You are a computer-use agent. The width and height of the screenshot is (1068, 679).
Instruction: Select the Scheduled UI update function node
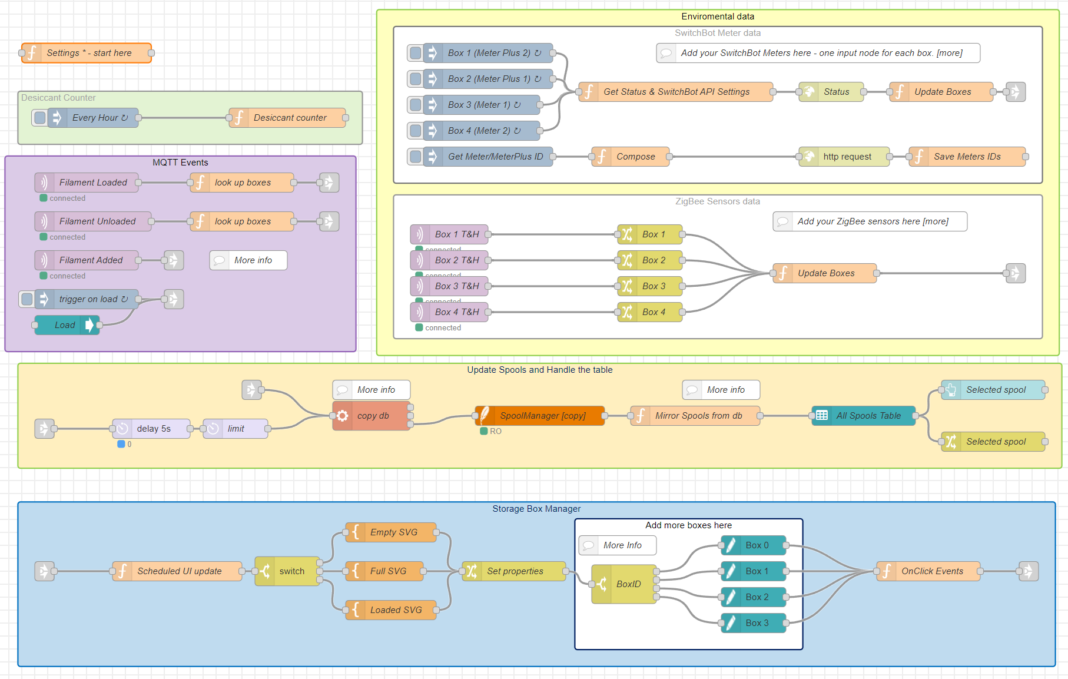[x=177, y=571]
